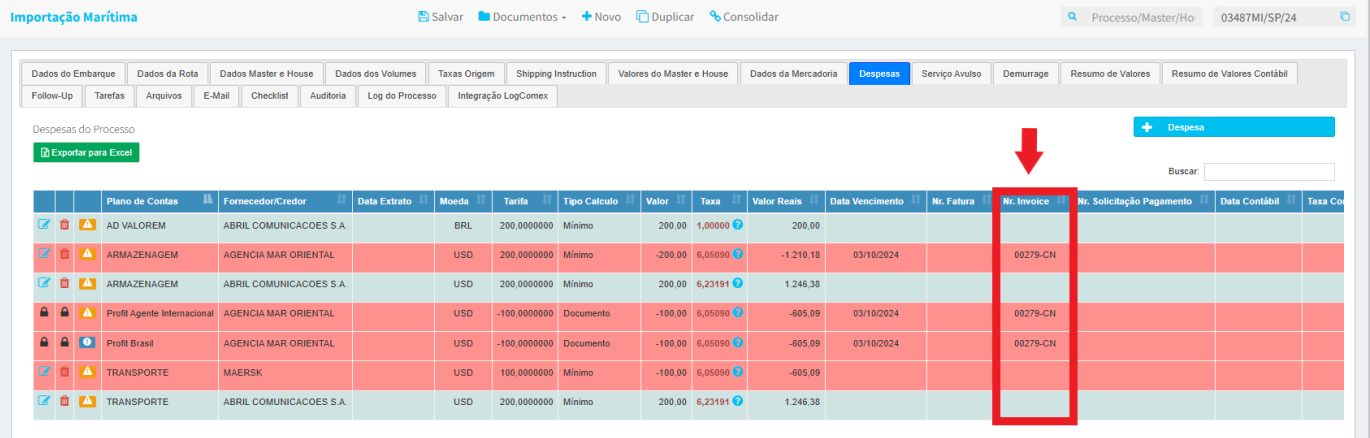Sort by Nr. Solicitação Pagamento column
Image resolution: width=1370 pixels, height=438 pixels.
pos(1143,201)
